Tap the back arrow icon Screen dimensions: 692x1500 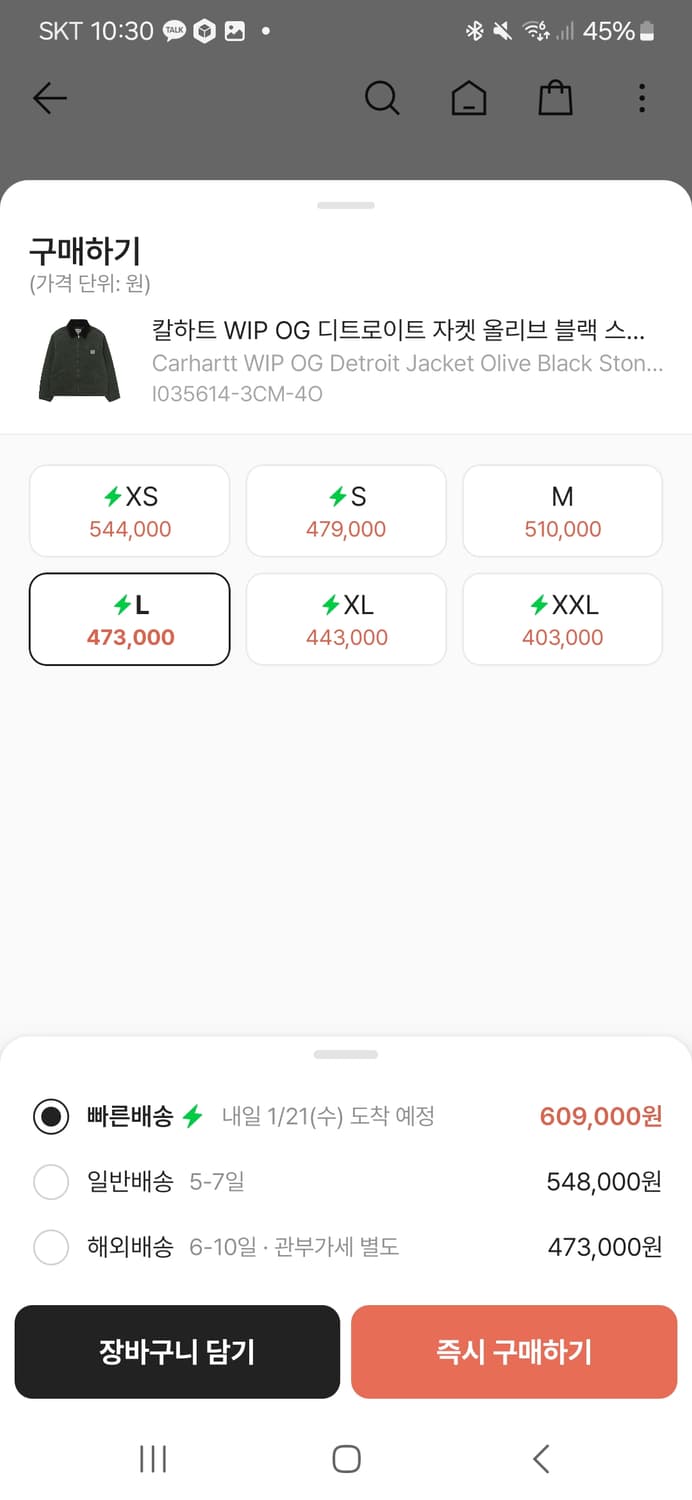point(49,98)
